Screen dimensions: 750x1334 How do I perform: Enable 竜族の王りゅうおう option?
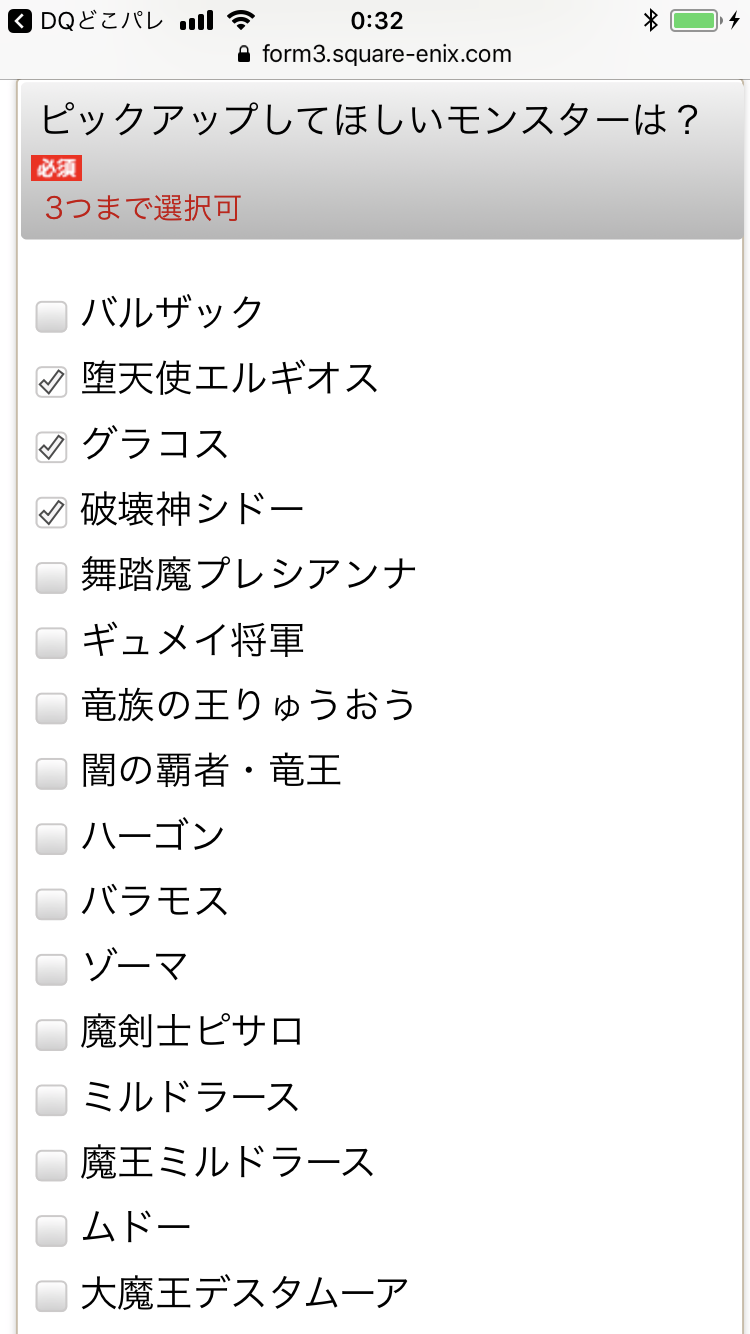tap(51, 708)
